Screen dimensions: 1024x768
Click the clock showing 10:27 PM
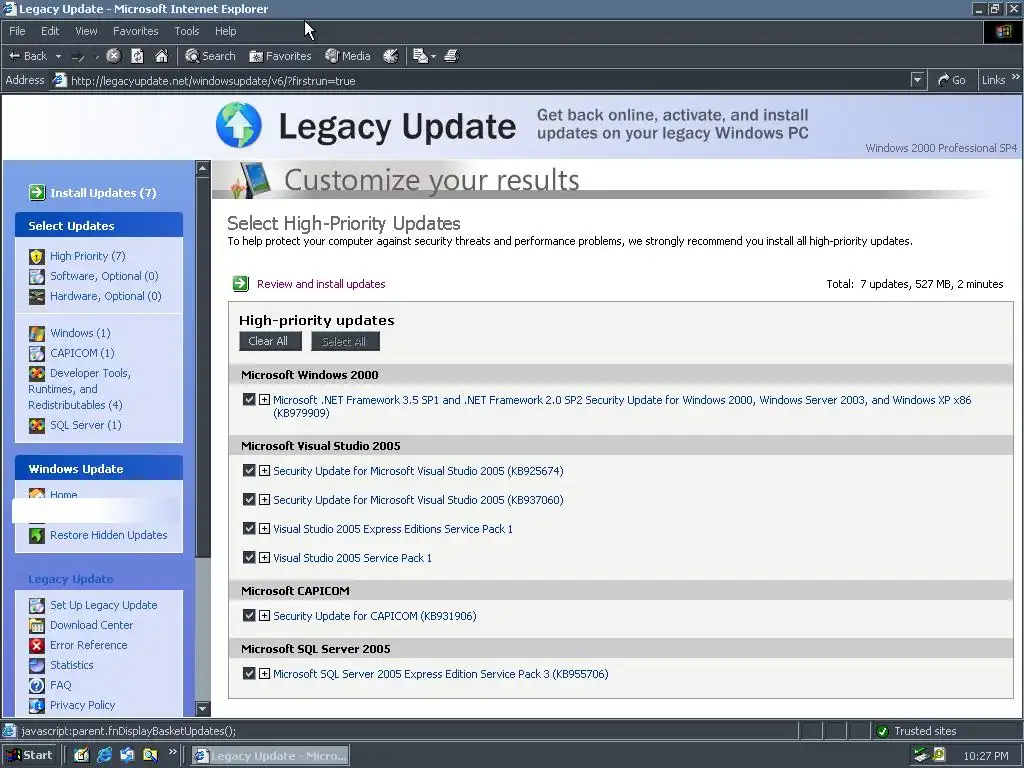click(985, 756)
